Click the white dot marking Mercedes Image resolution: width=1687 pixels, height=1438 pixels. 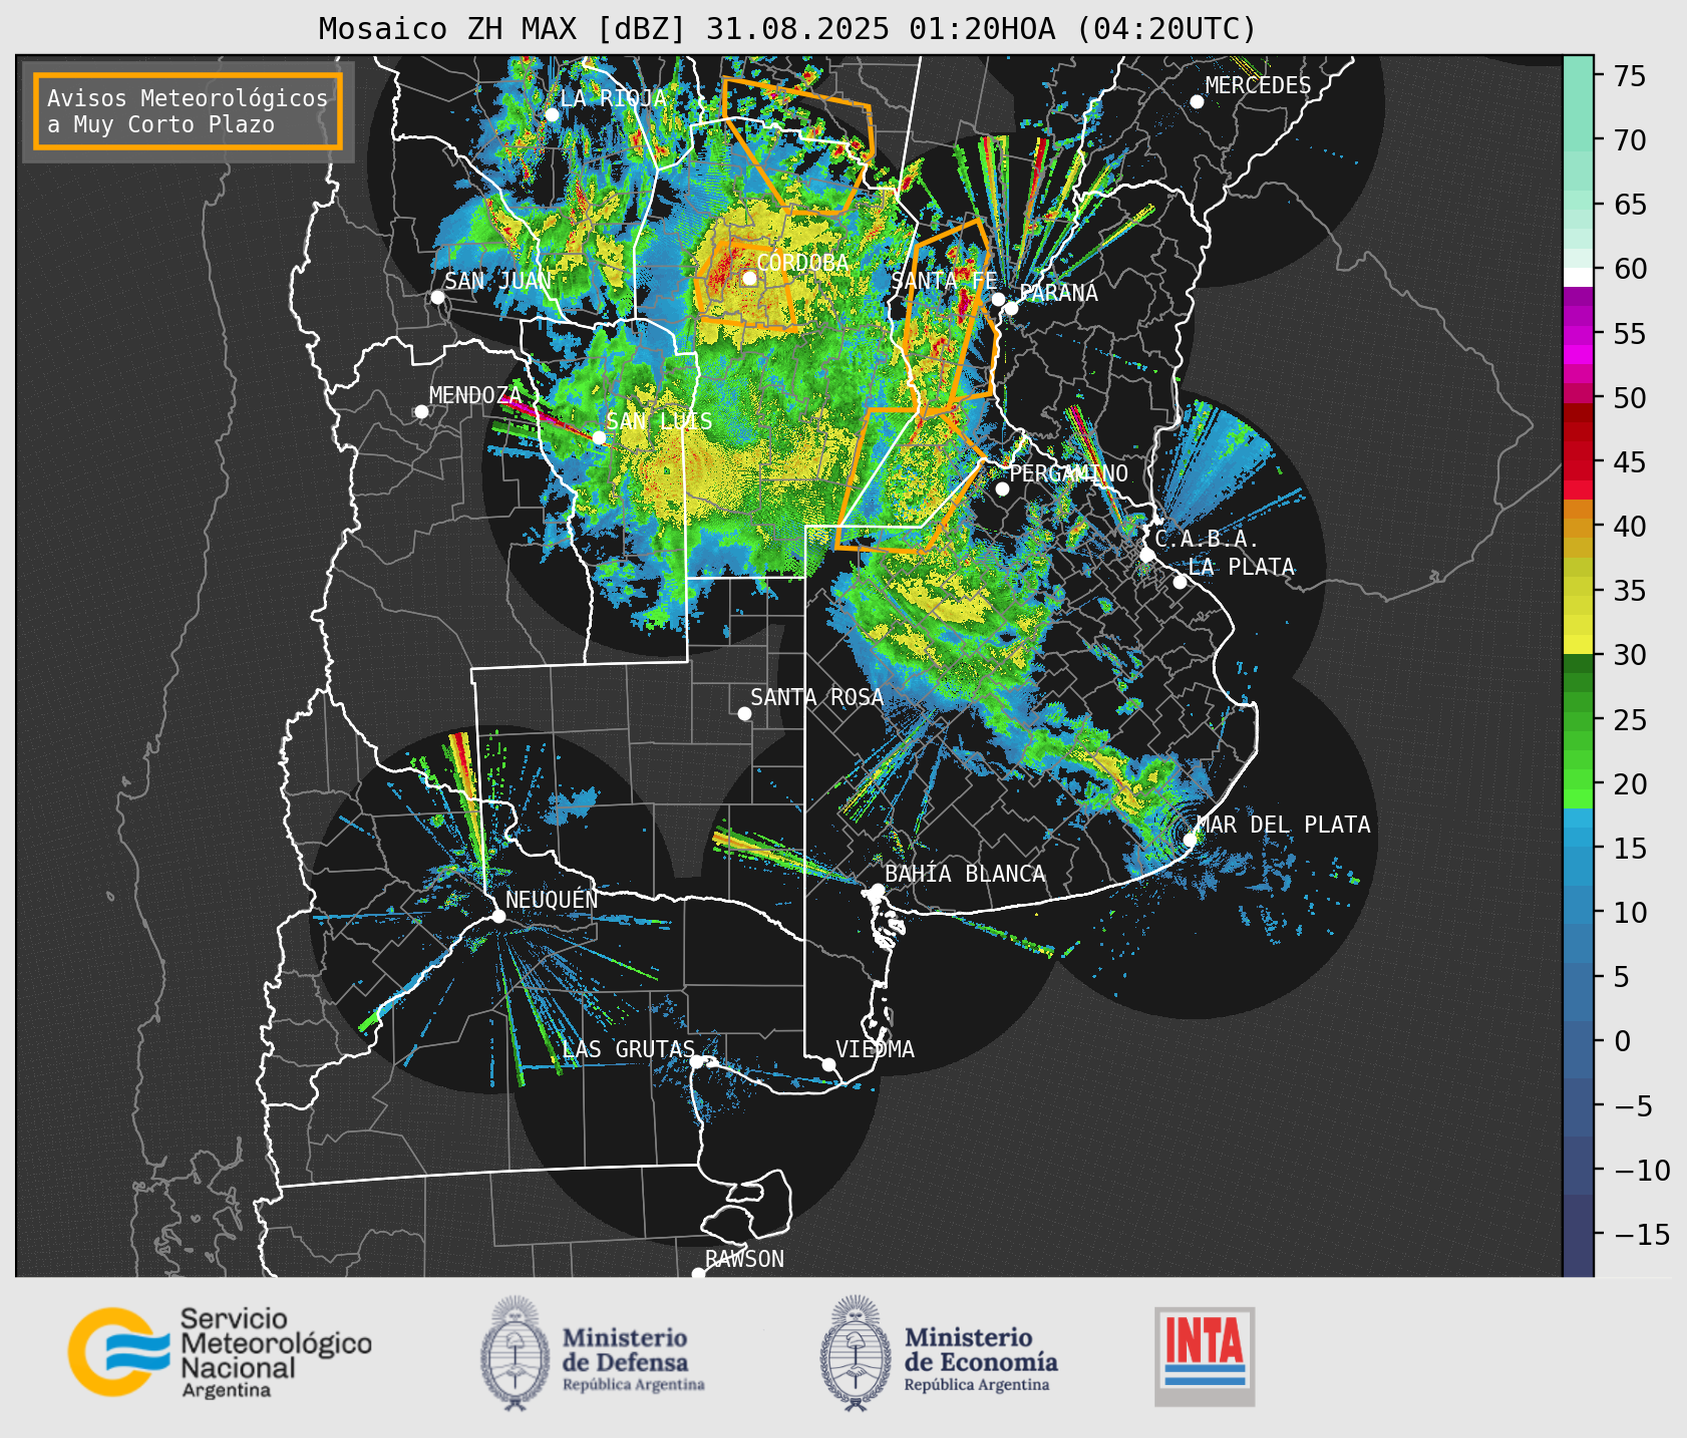point(1196,102)
